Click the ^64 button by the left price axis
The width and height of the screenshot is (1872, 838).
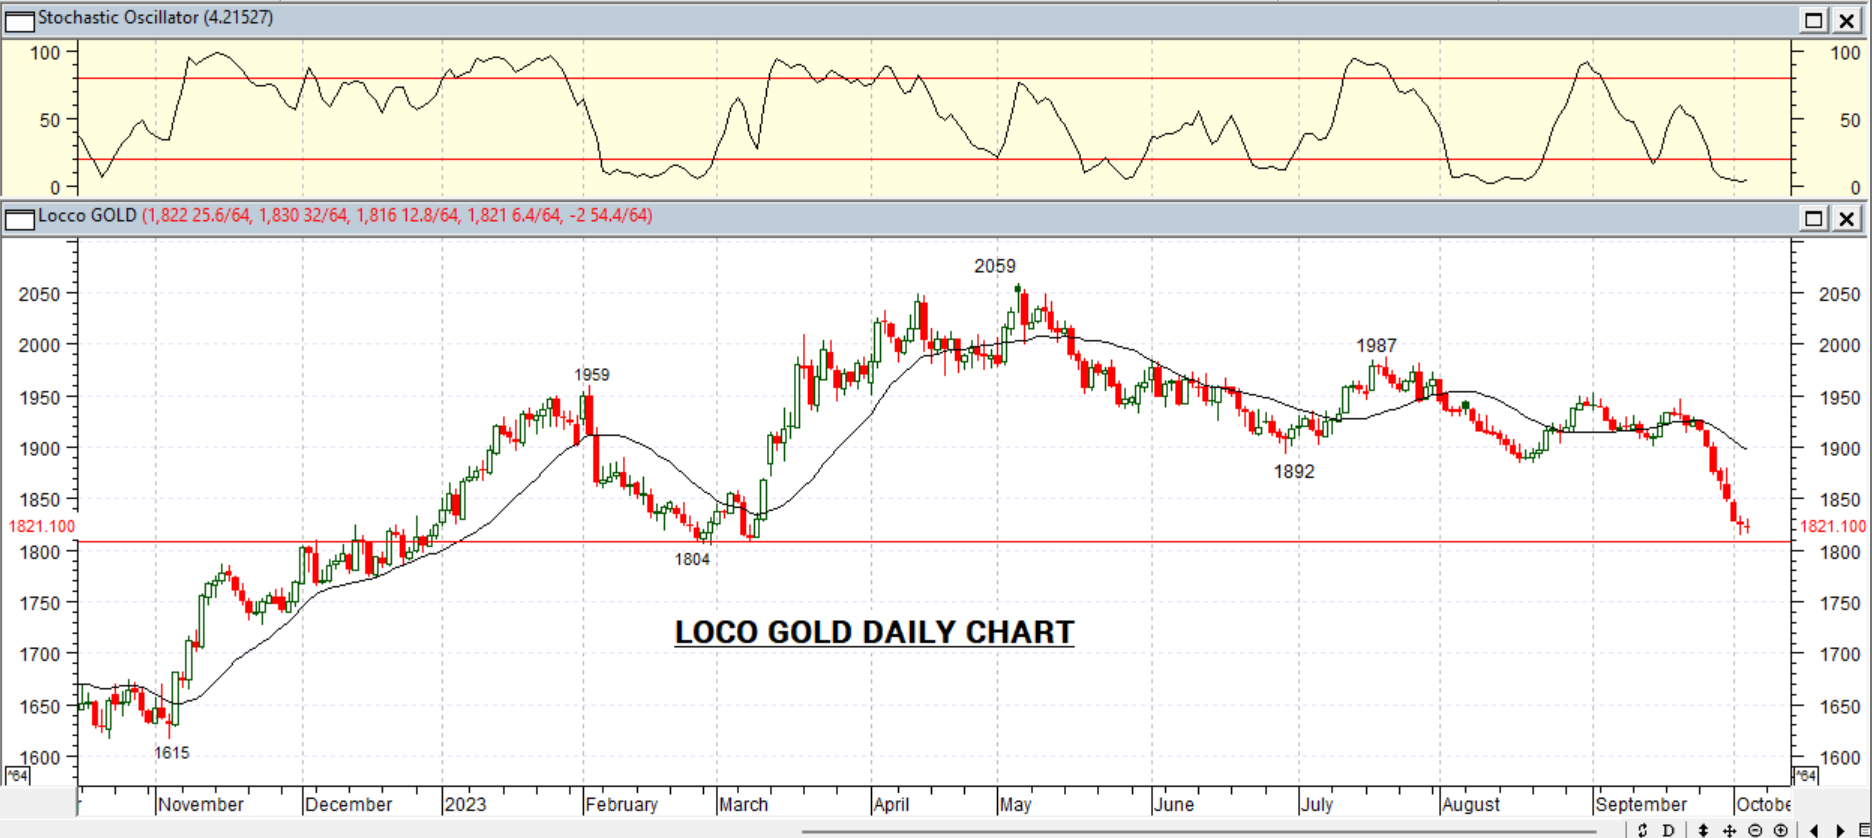17,776
